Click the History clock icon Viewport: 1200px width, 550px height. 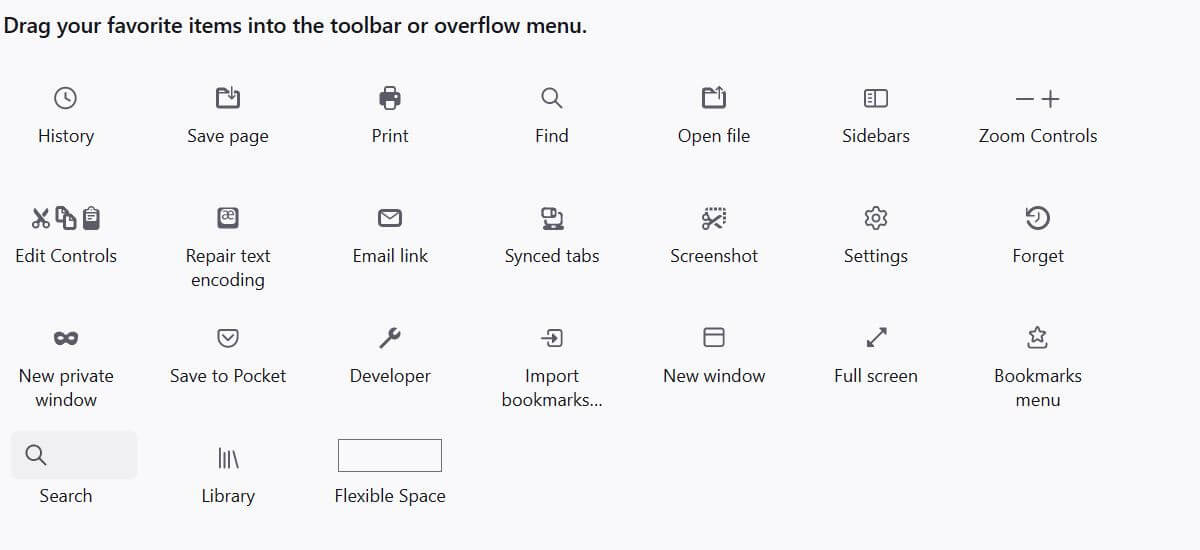(x=65, y=98)
